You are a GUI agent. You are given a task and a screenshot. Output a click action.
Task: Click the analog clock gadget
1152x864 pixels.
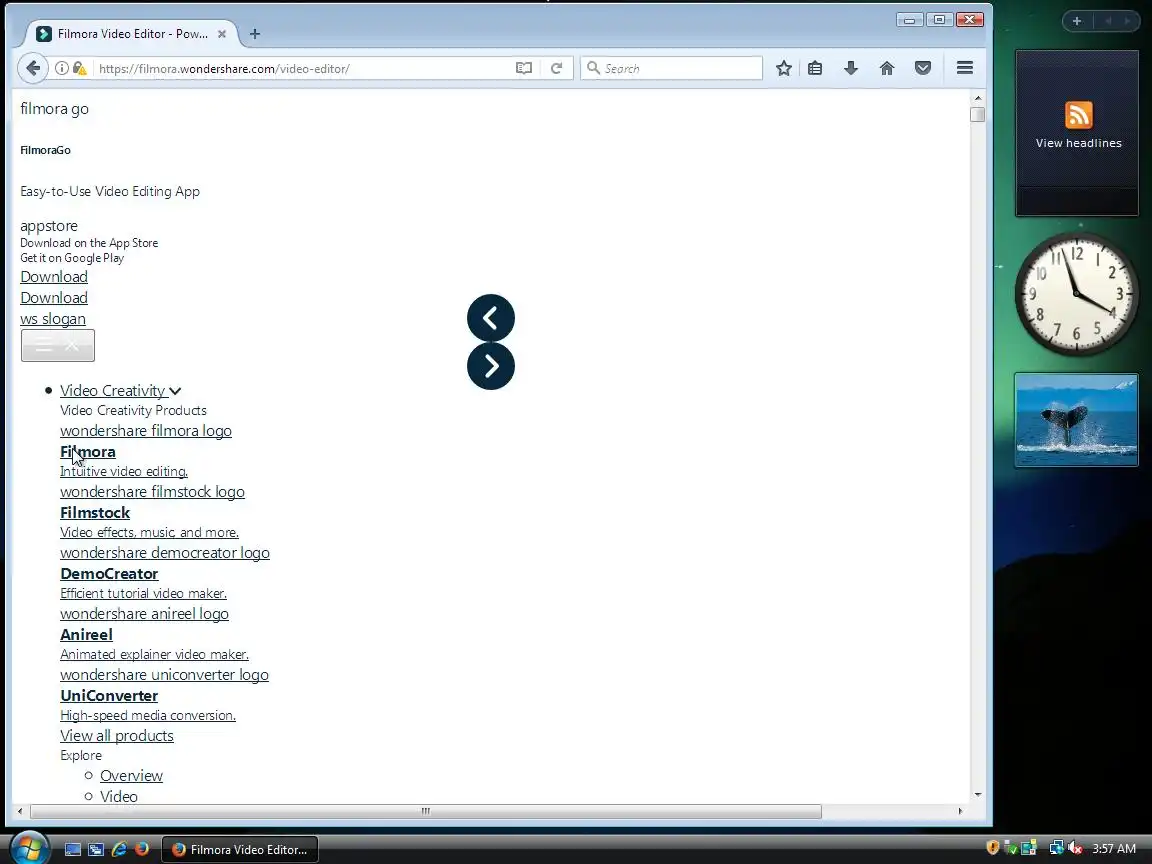click(x=1076, y=295)
